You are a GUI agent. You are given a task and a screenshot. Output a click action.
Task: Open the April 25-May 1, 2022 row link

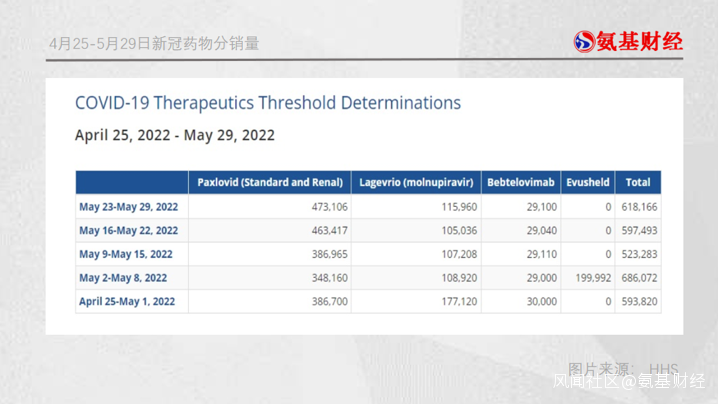[x=127, y=301]
